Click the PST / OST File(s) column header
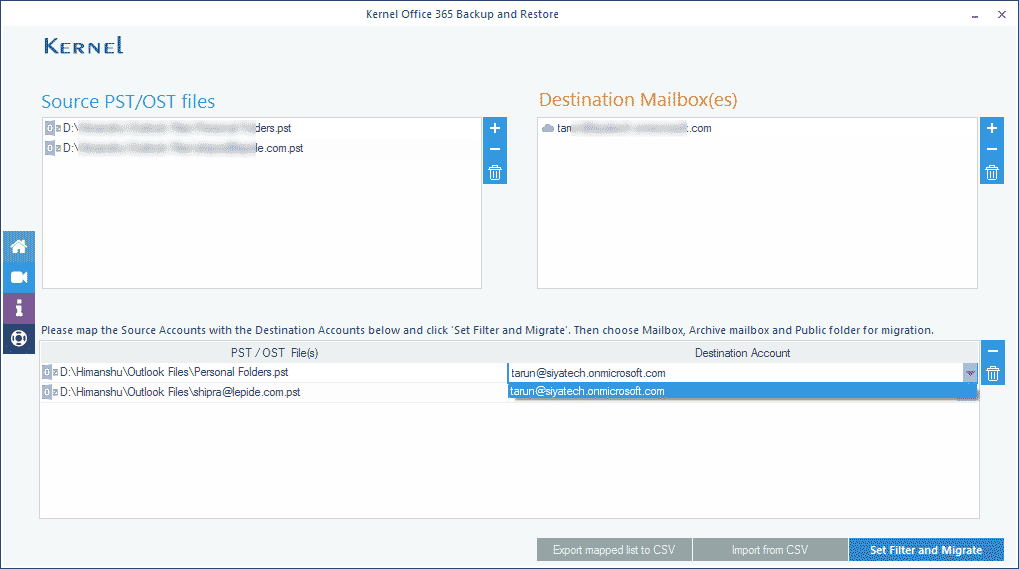The height and width of the screenshot is (569, 1019). pyautogui.click(x=274, y=353)
